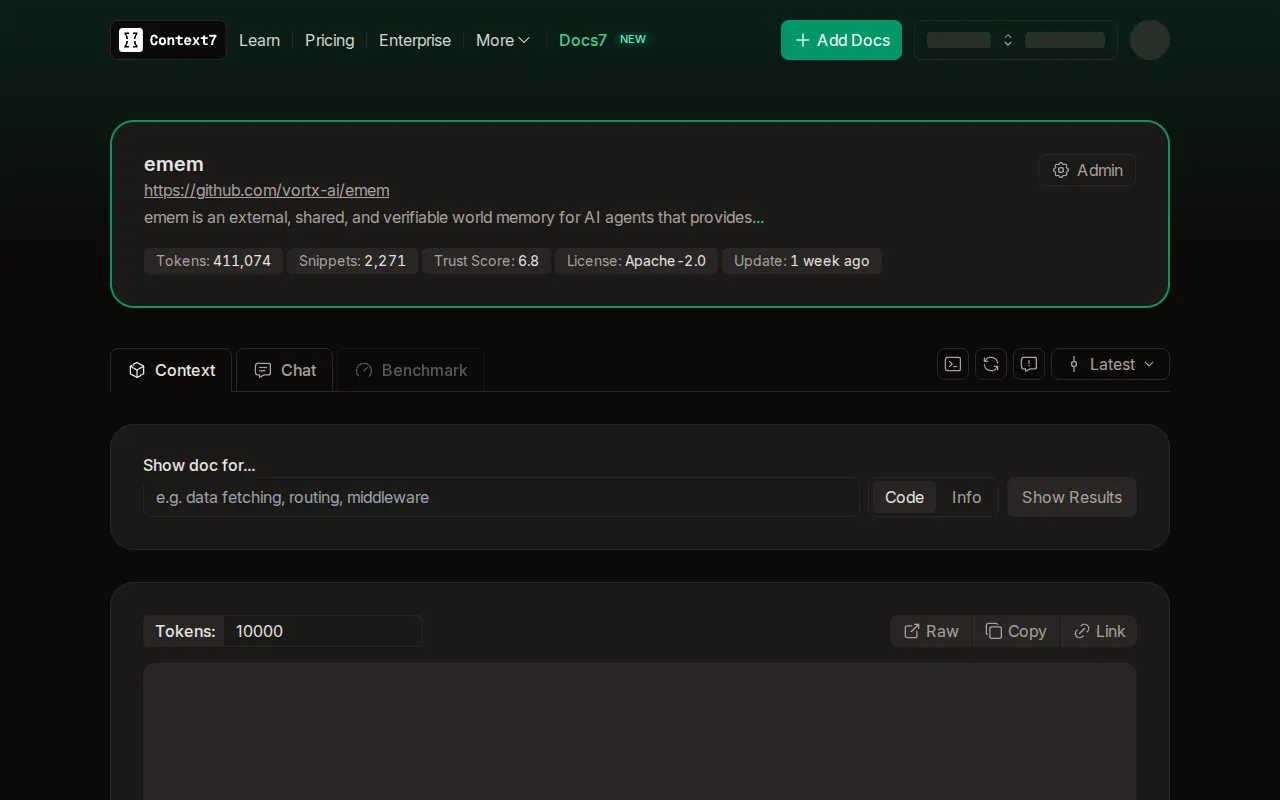Click the Snippets: 2,271 badge

[352, 261]
